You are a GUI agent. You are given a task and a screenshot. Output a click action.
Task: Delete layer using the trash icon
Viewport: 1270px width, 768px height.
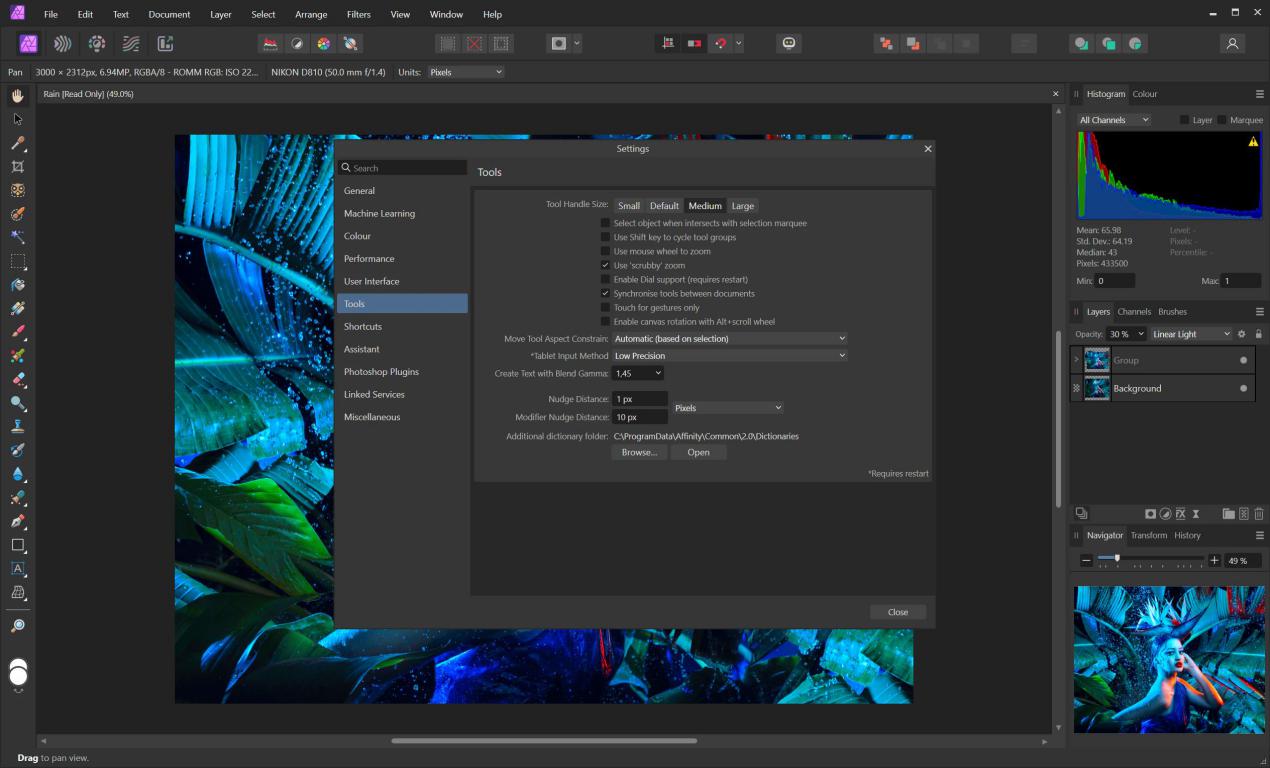click(x=1259, y=514)
